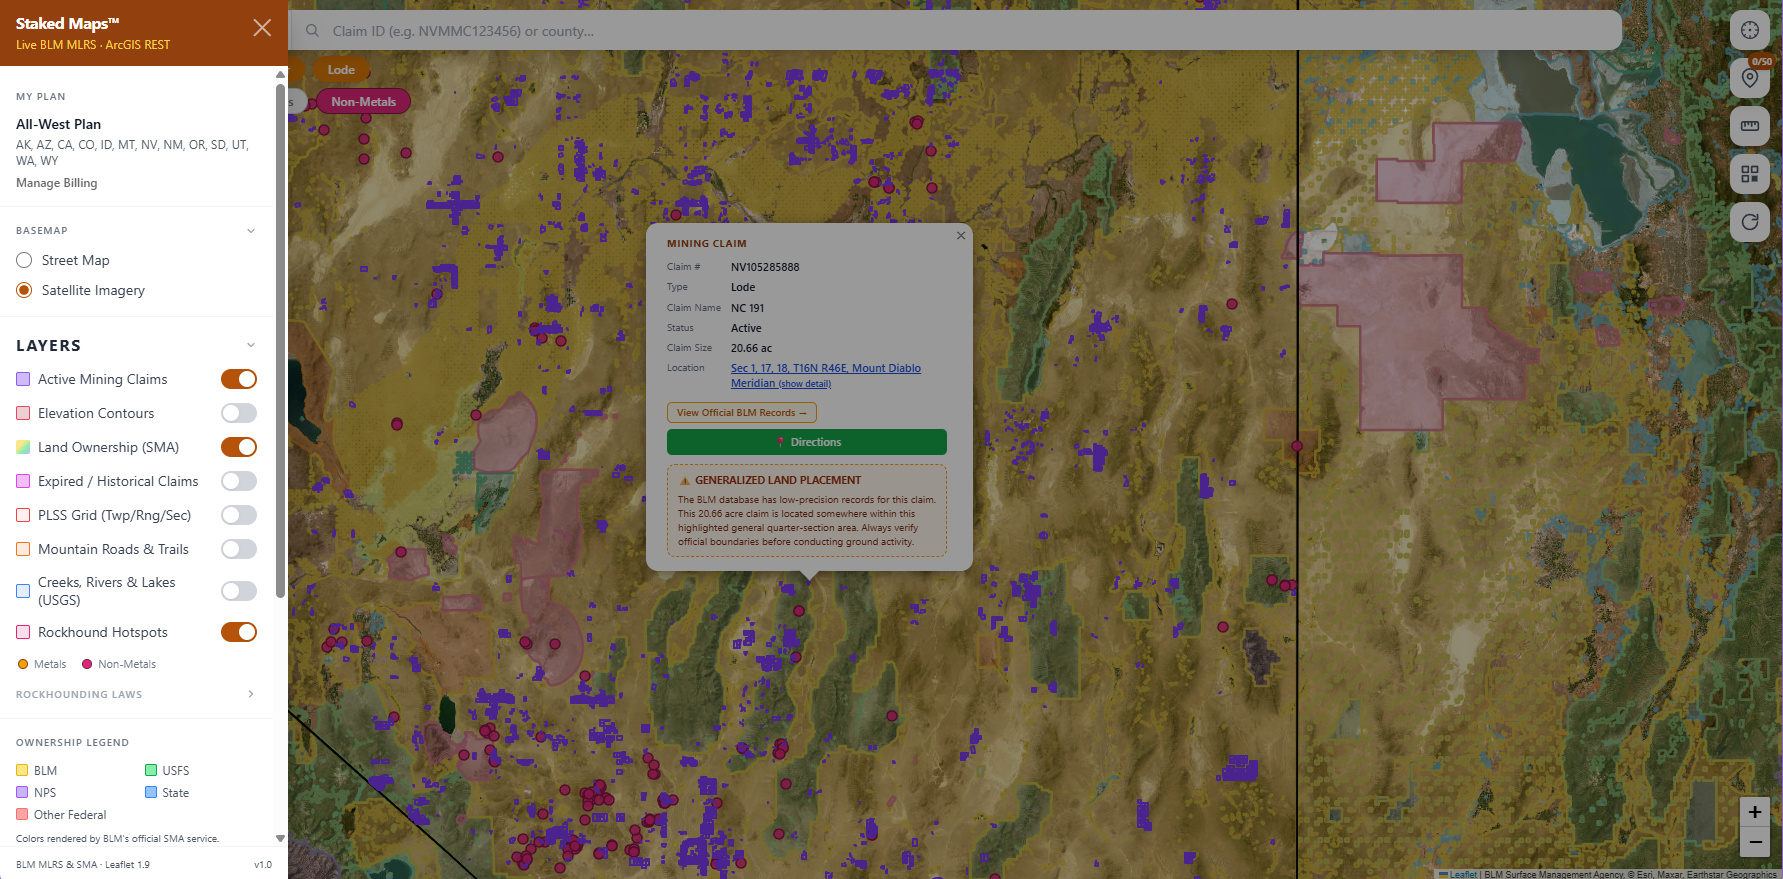Click Rockhound Hotspots layer swatch

[x=23, y=632]
